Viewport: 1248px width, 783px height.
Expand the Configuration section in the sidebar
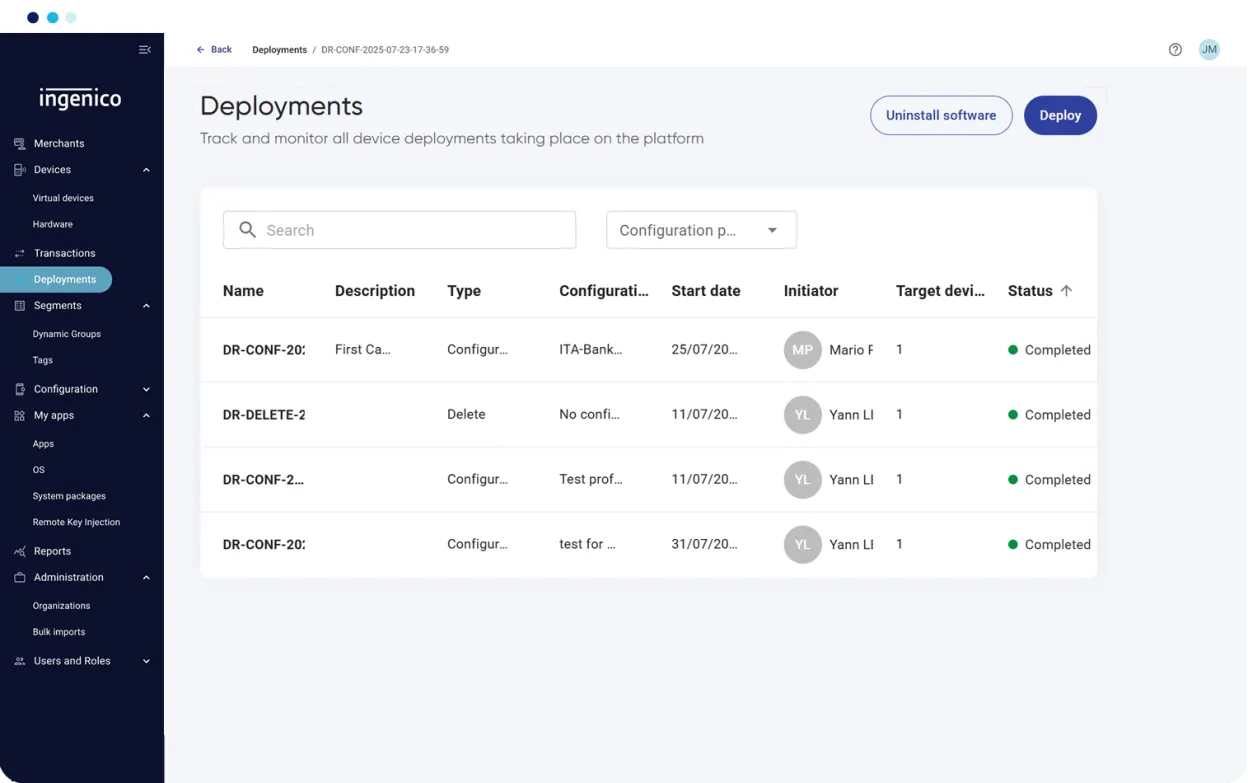(146, 390)
